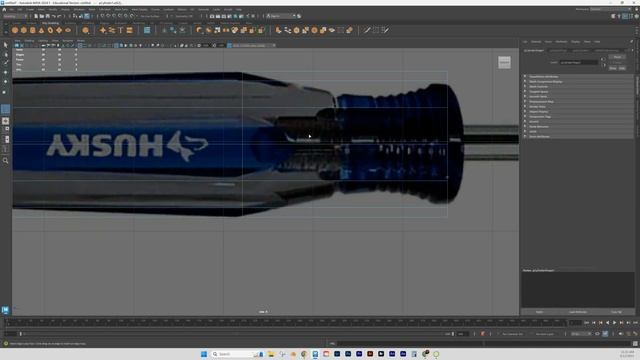640x360 pixels.
Task: Click the Copy Tab button
Action: (616, 312)
